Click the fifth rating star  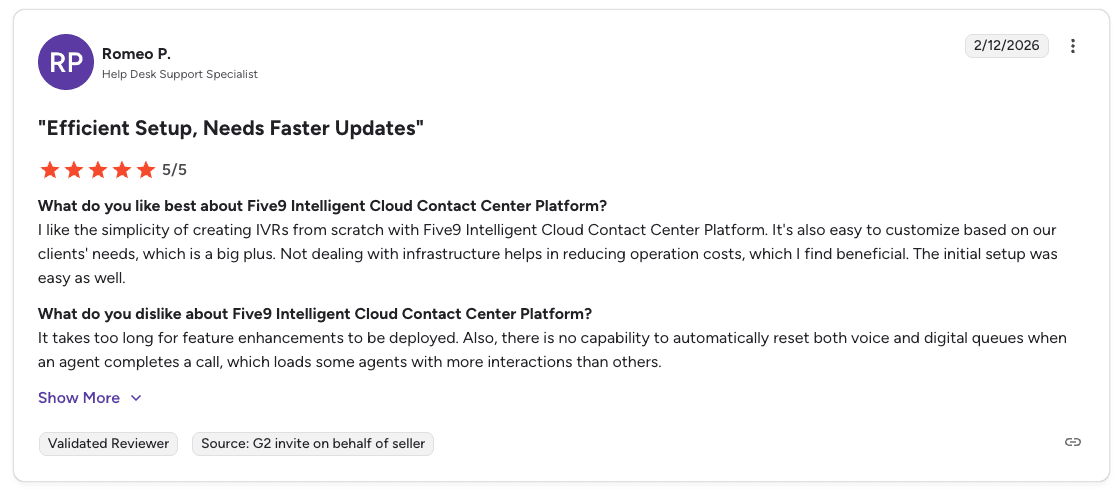click(x=146, y=170)
